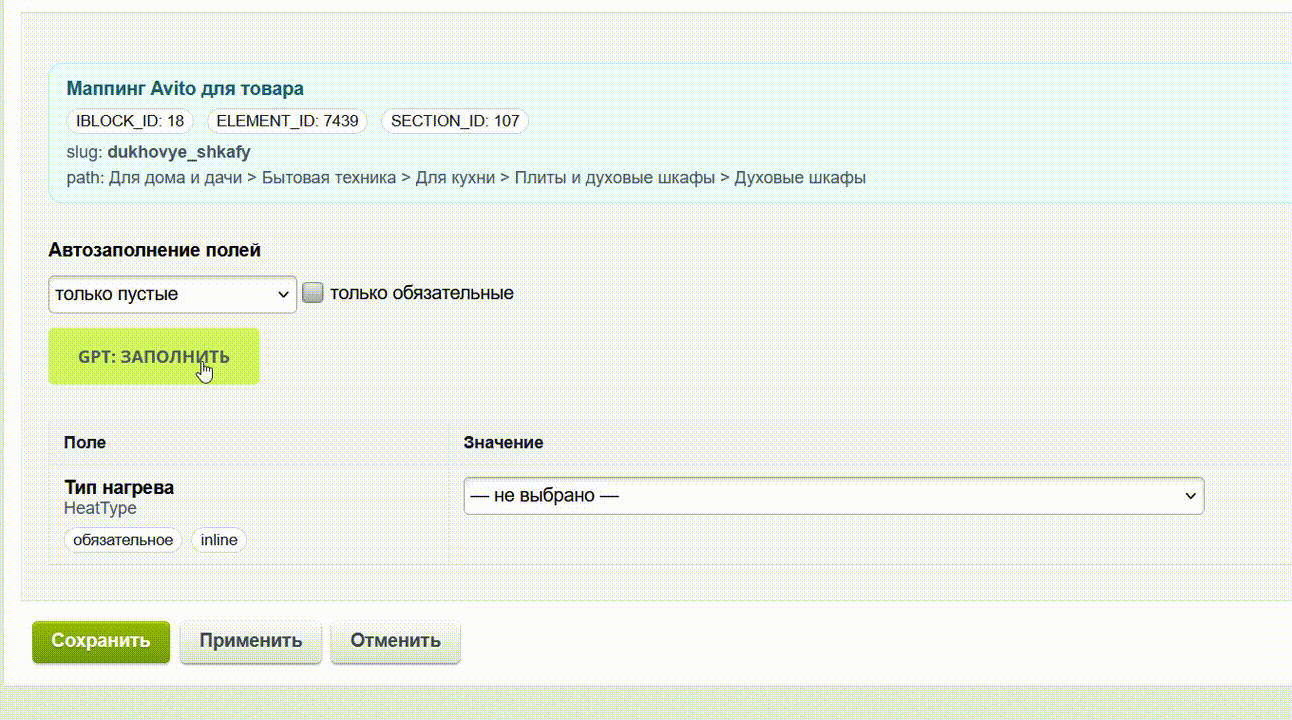Click the ELEMENT_ID: 7439 badge
This screenshot has height=720, width=1292.
pos(287,121)
